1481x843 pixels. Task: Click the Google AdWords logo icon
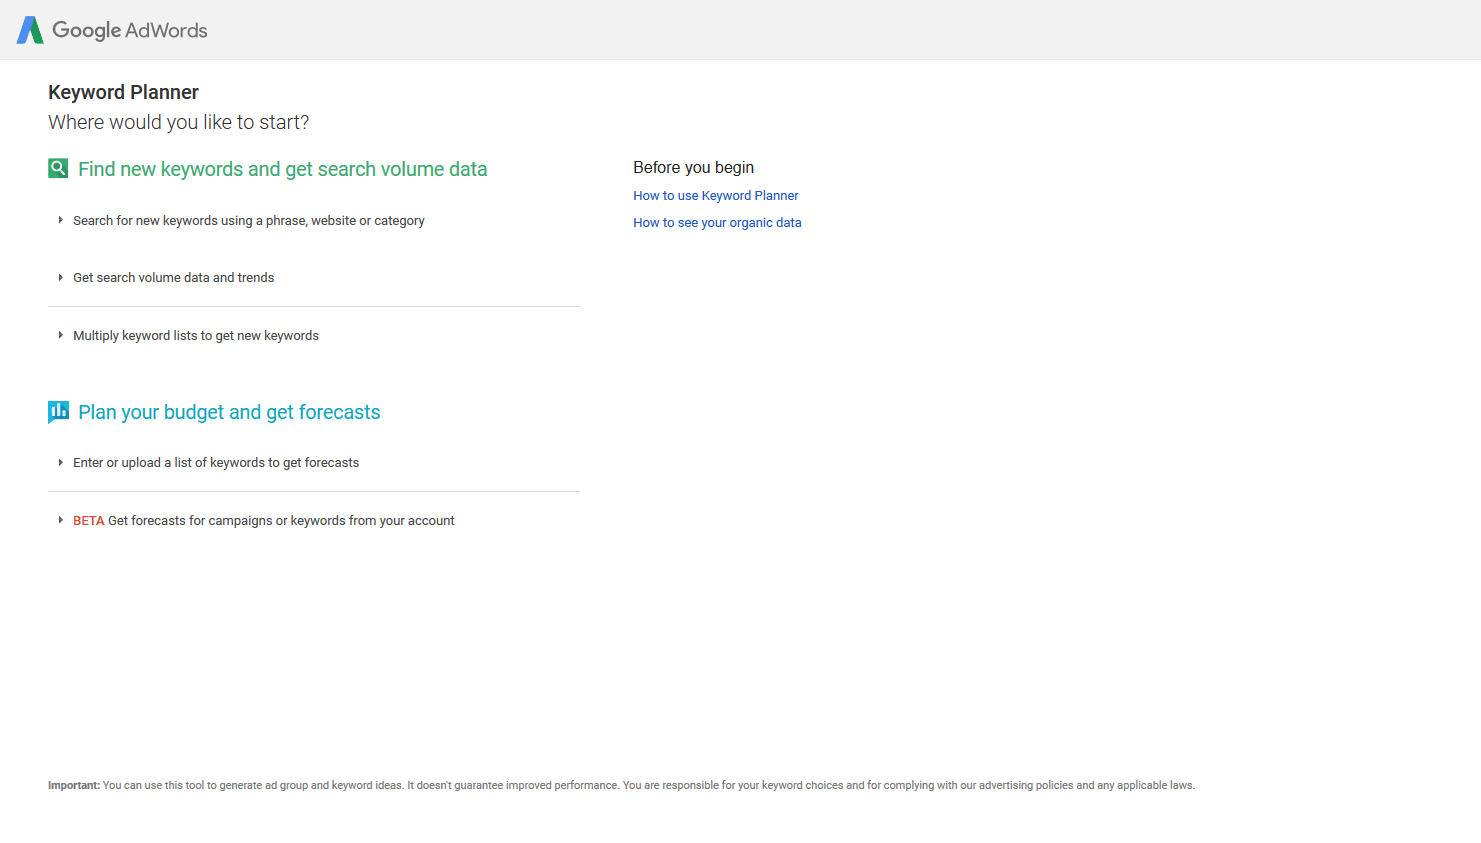(x=30, y=30)
